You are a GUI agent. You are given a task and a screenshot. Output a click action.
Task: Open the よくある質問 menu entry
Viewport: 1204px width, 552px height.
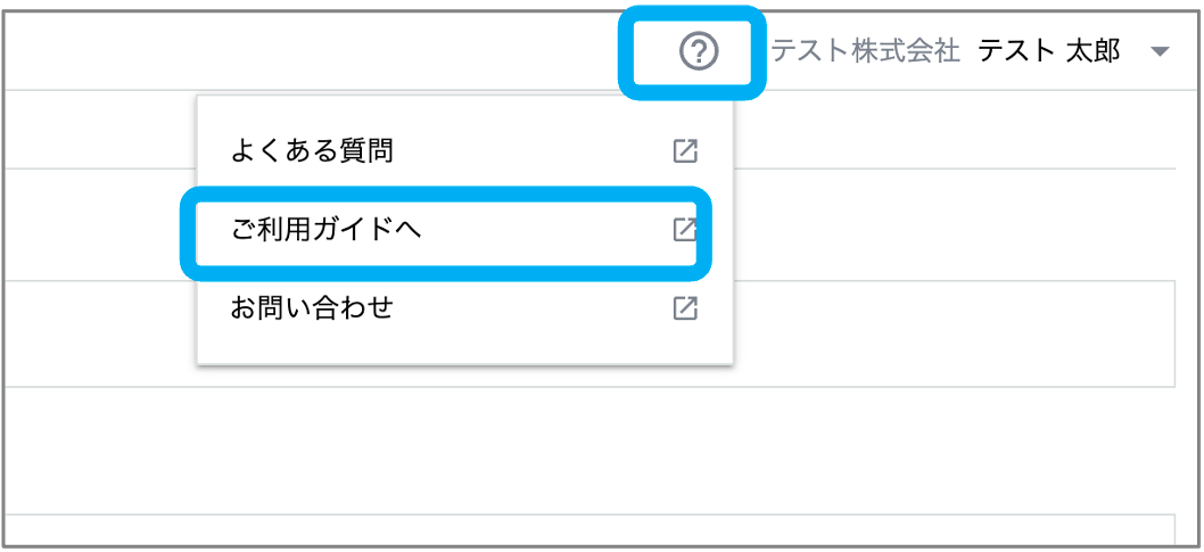(465, 151)
